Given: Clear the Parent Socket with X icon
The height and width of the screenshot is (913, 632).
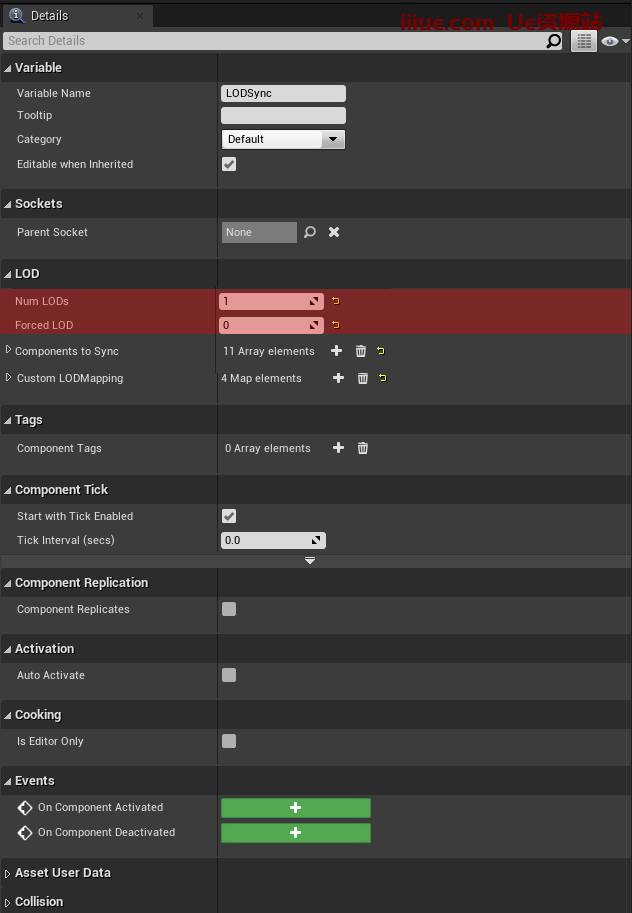Looking at the screenshot, I should pyautogui.click(x=334, y=232).
